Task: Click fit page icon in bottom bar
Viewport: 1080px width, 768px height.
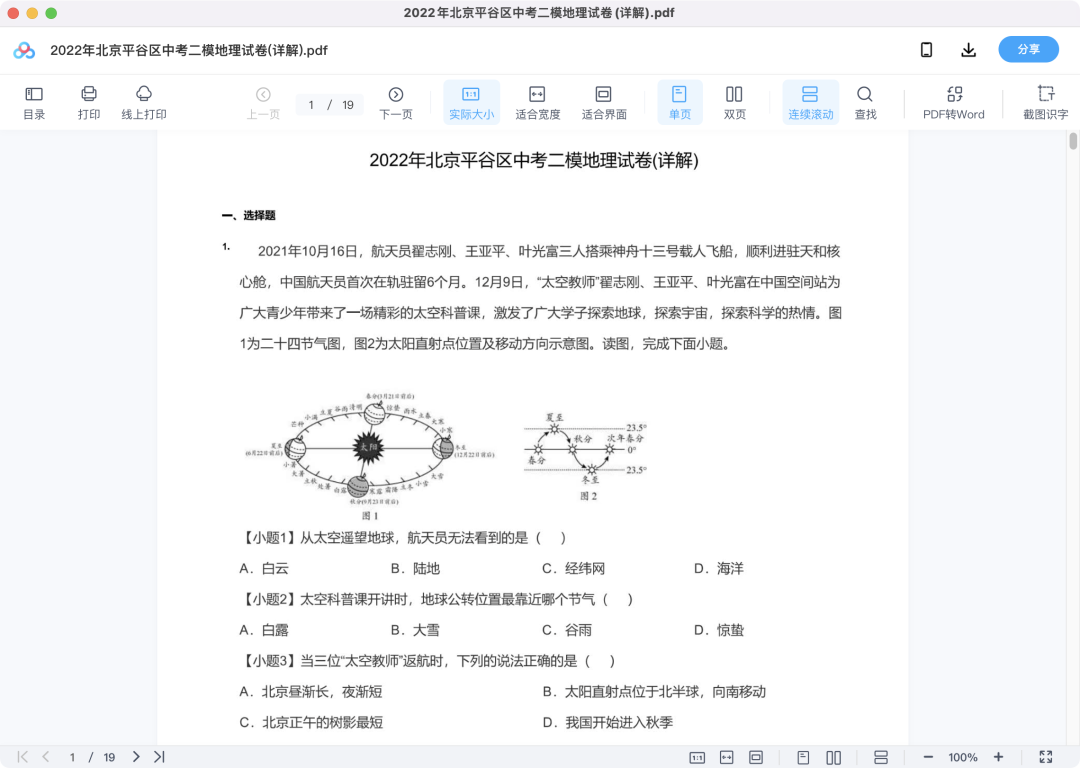Action: (756, 758)
